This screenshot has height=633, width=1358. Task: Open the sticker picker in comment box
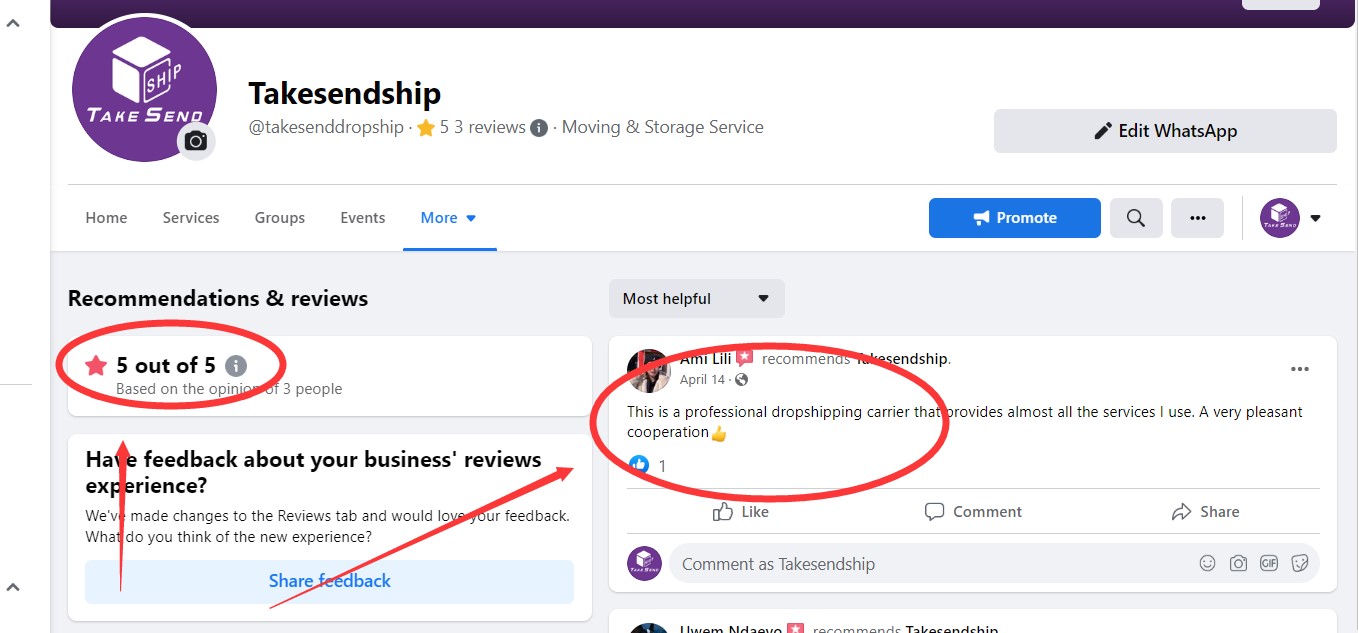pyautogui.click(x=1300, y=563)
